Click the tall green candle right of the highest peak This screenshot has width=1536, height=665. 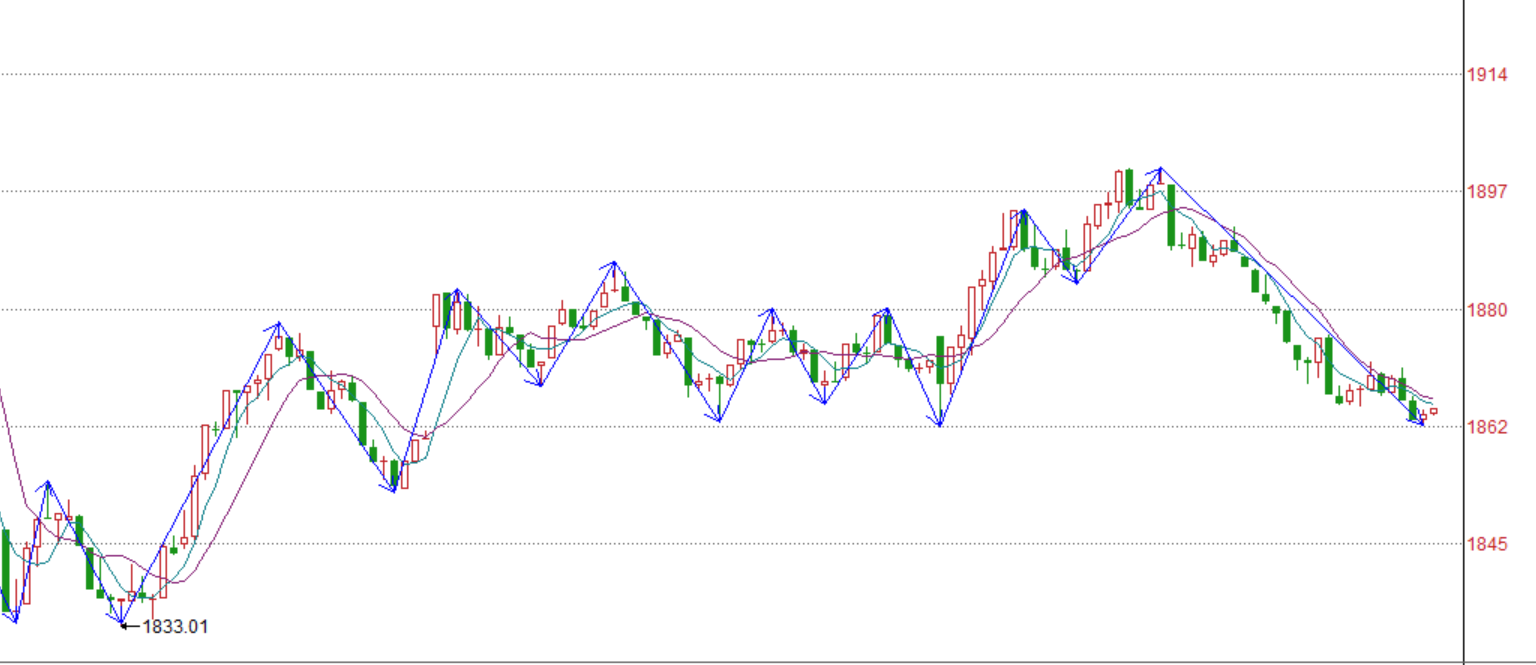click(1171, 215)
